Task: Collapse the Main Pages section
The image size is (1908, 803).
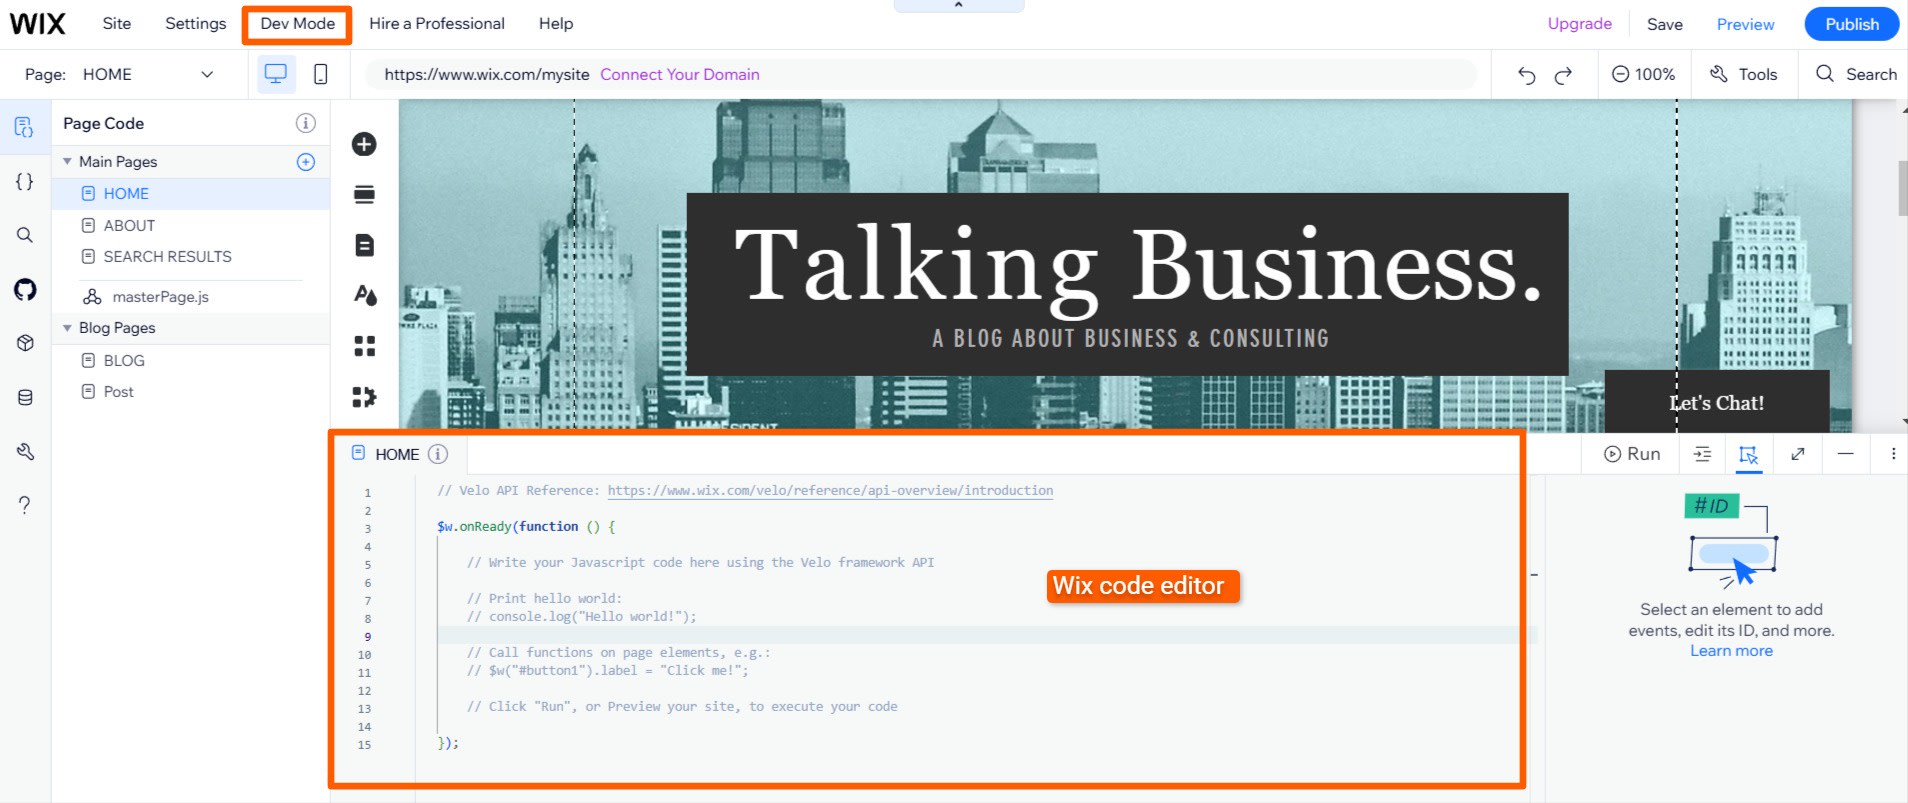Action: click(67, 161)
